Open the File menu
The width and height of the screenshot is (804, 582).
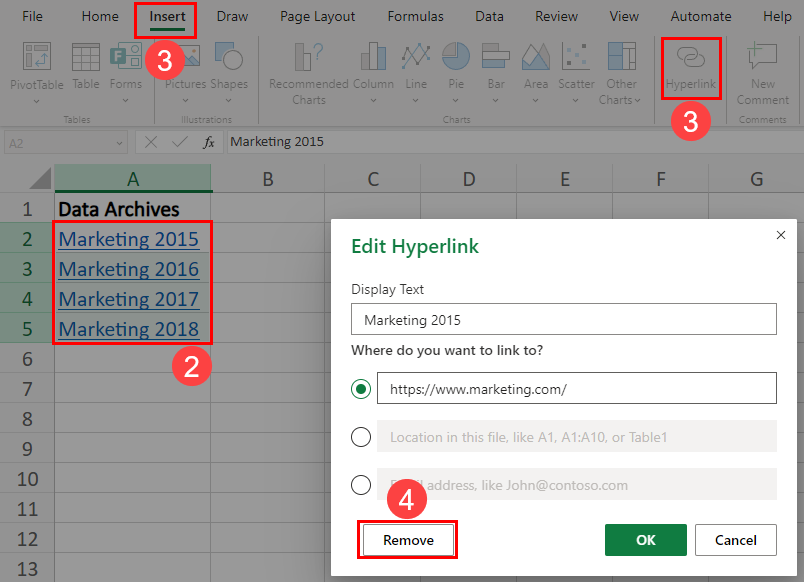(32, 16)
